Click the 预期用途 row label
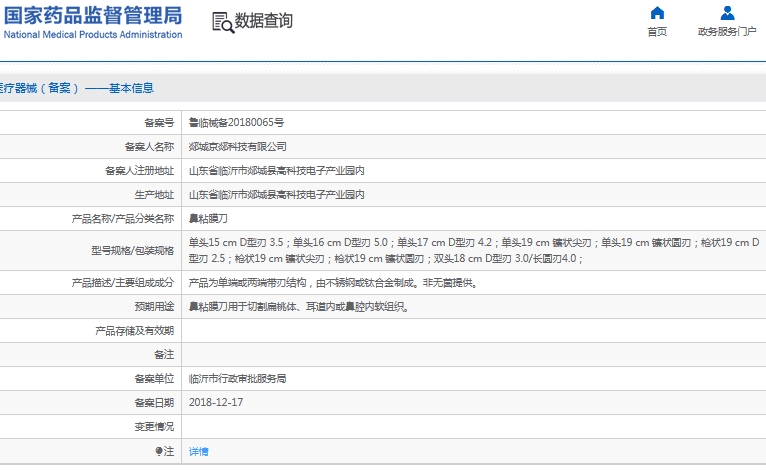Viewport: 766px width, 474px height. (154, 306)
